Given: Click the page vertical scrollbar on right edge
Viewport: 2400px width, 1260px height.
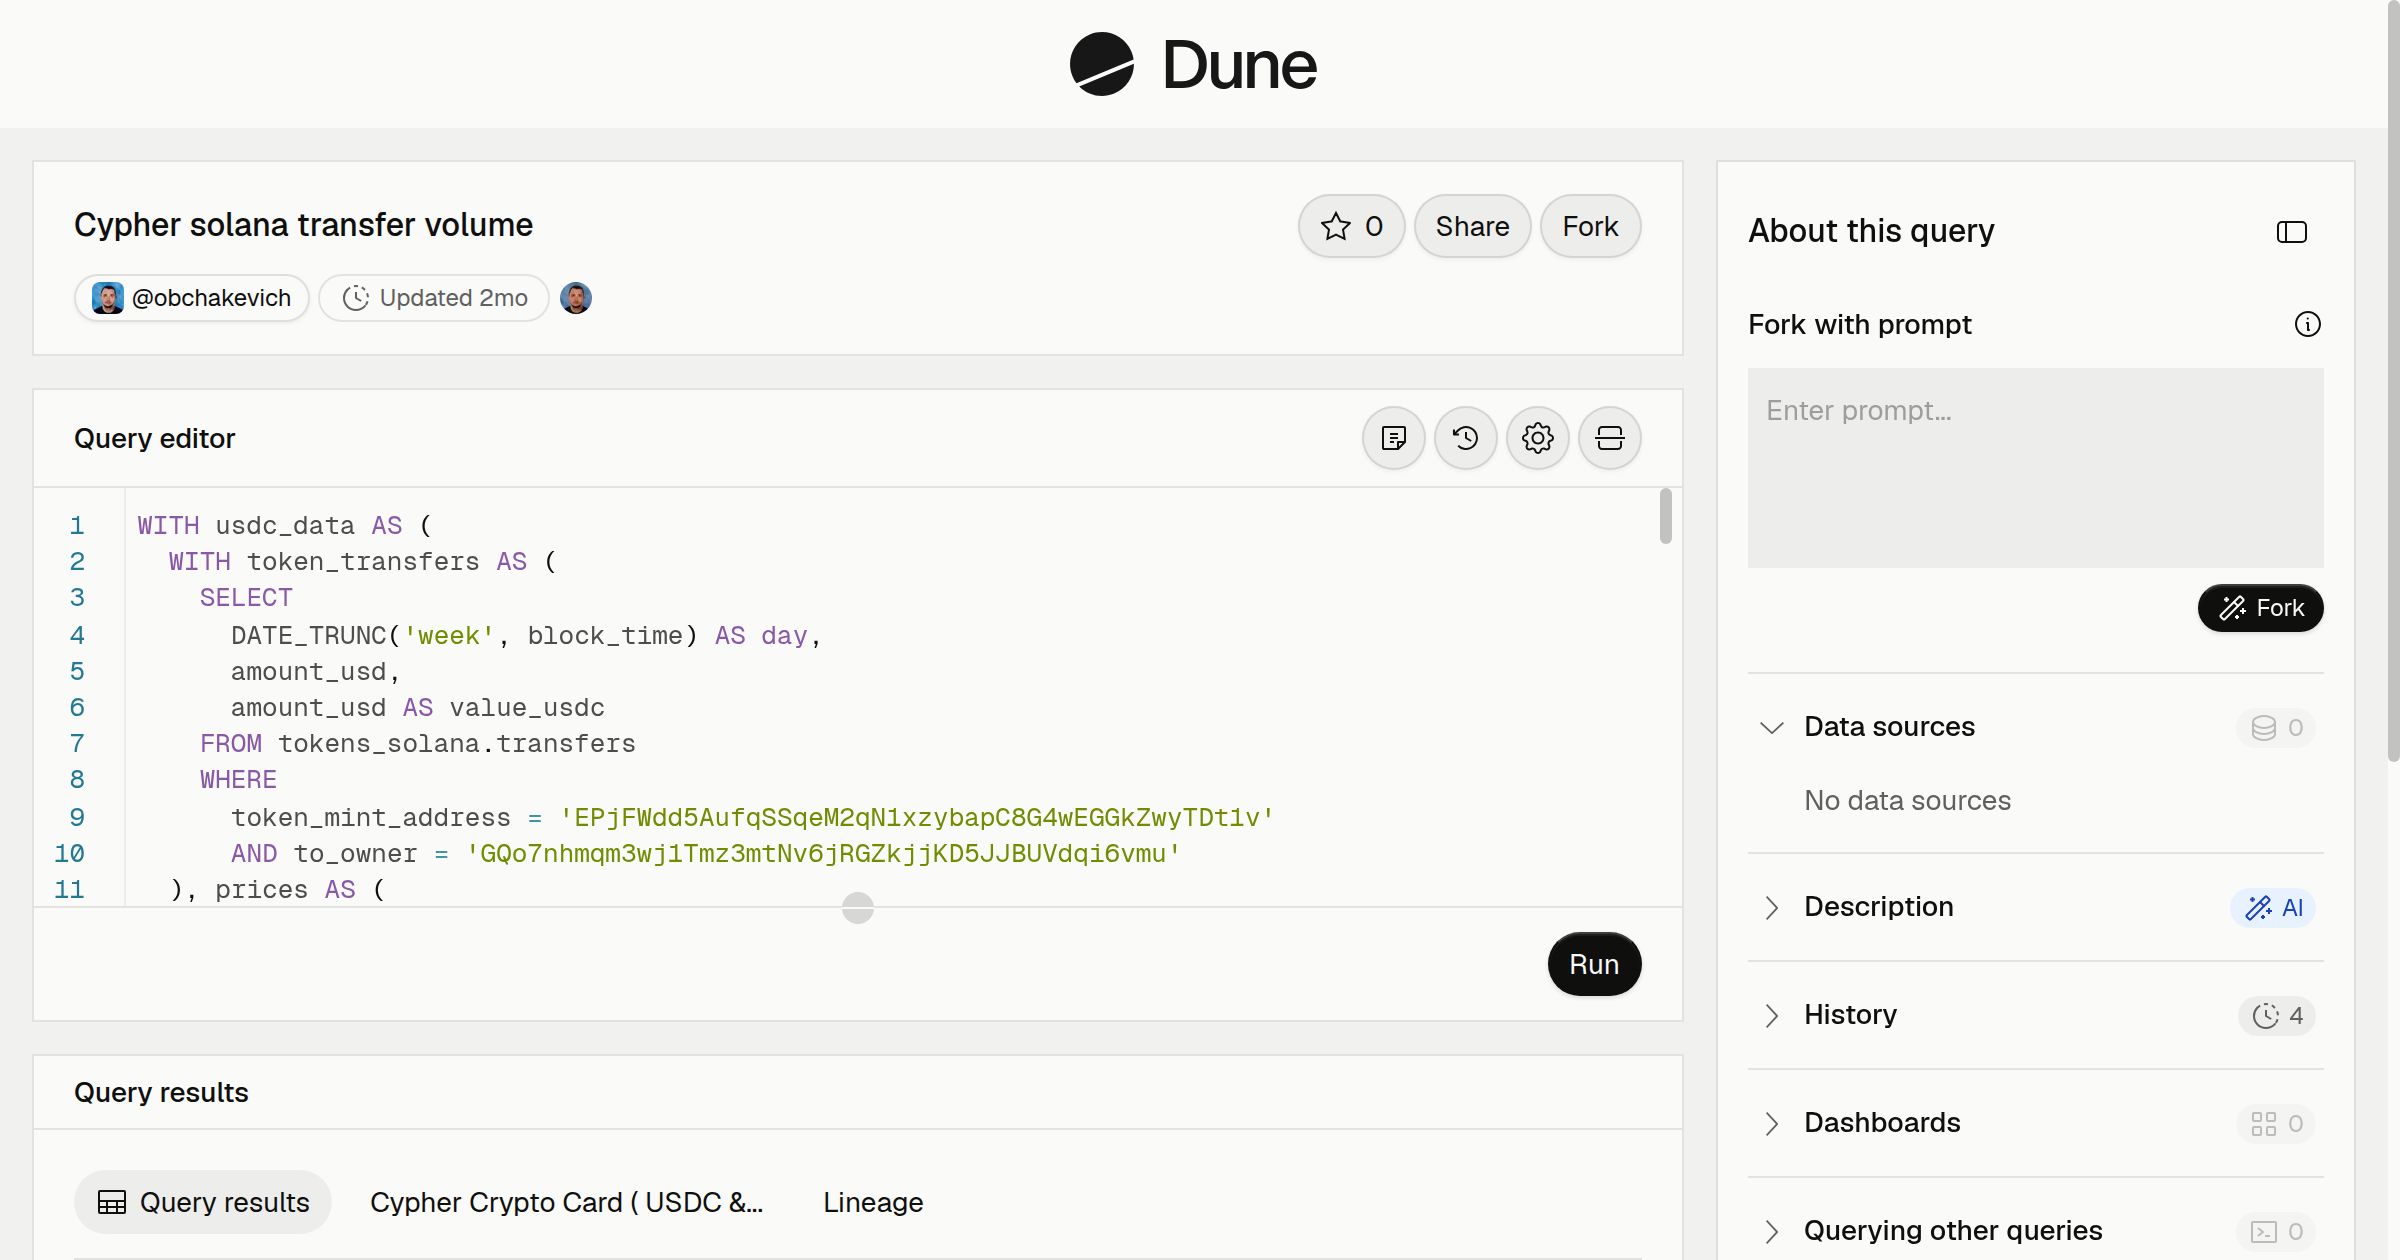Looking at the screenshot, I should click(2393, 381).
